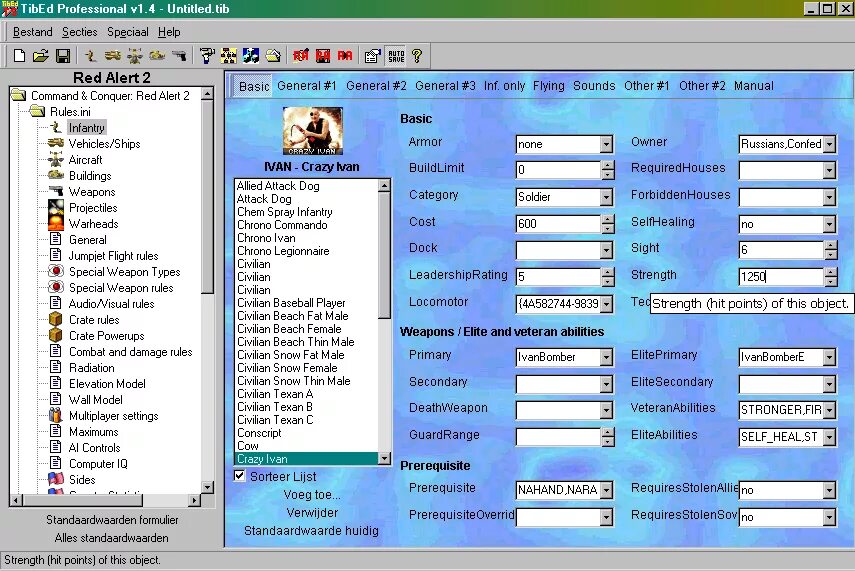Image resolution: width=855 pixels, height=571 pixels.
Task: Select Vehicles/Ships in the tree
Action: click(x=104, y=143)
